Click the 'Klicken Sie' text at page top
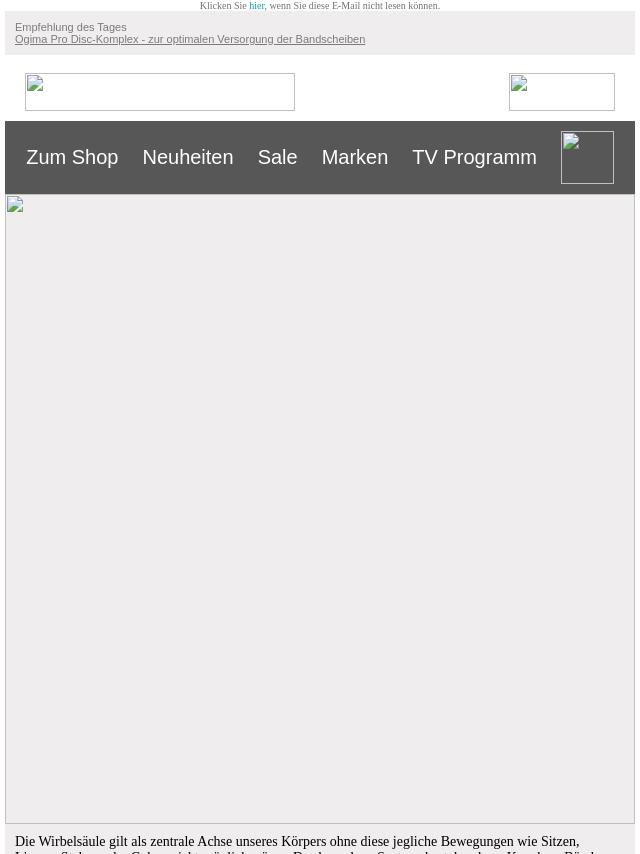 (x=223, y=6)
